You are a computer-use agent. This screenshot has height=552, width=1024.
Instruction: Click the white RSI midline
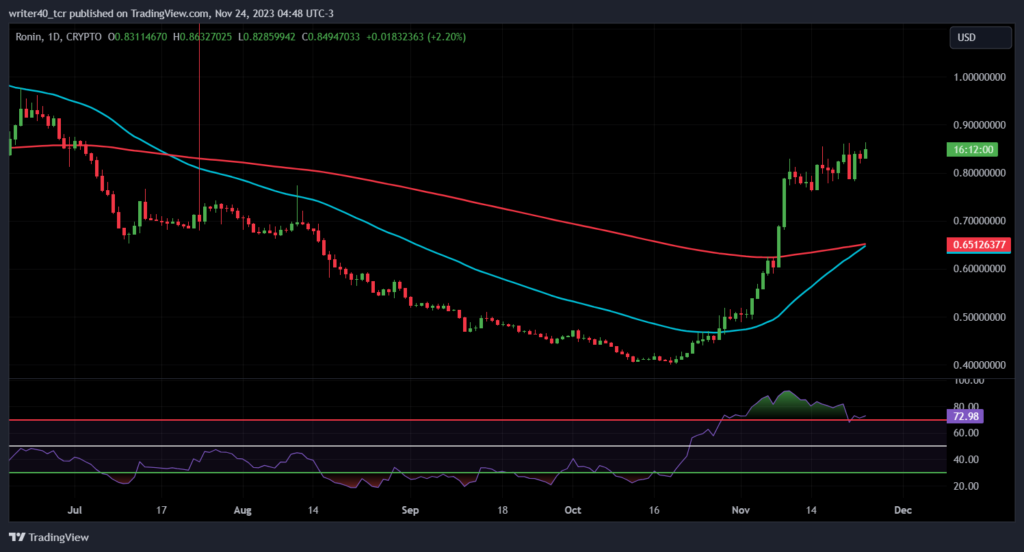click(x=477, y=446)
